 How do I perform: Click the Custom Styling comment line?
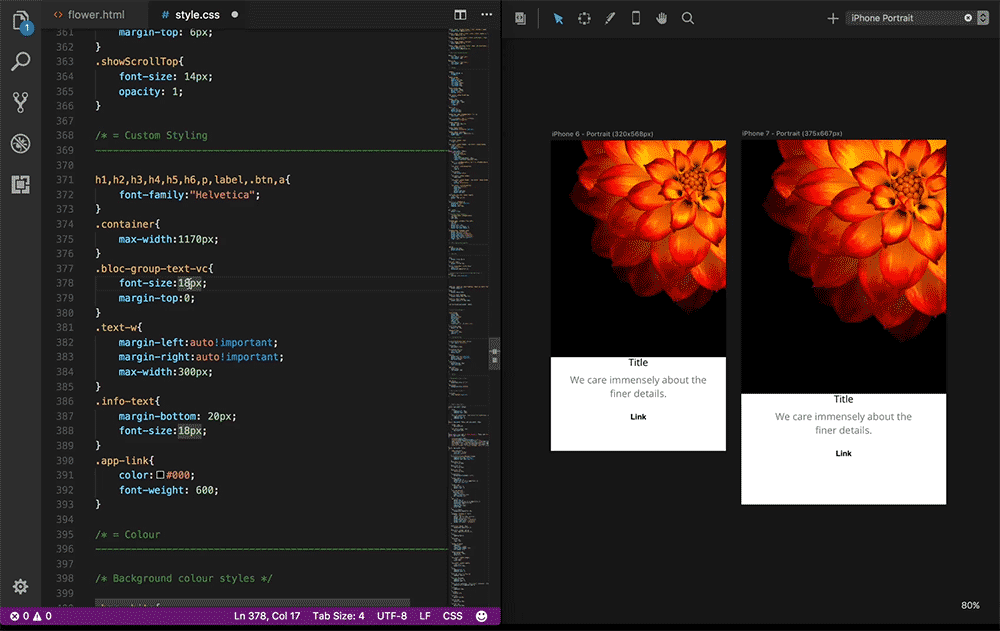pos(151,135)
